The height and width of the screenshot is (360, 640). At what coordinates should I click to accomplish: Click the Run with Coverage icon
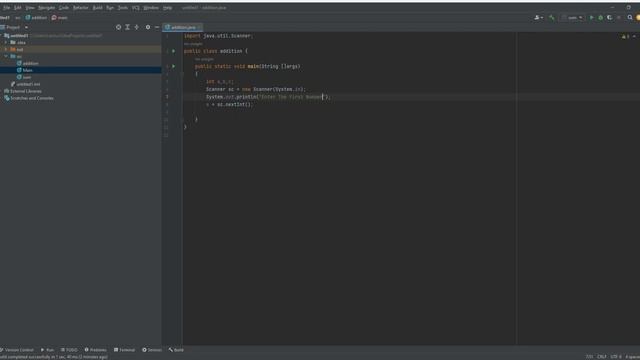pos(609,18)
